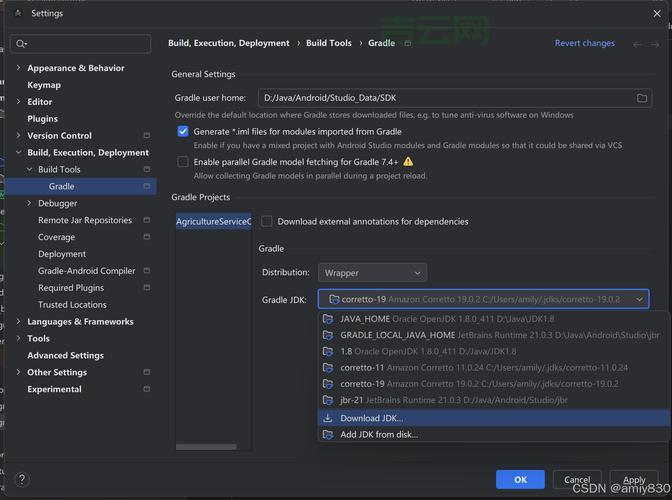Open the Distribution Wrapper dropdown
This screenshot has width=672, height=500.
point(372,273)
